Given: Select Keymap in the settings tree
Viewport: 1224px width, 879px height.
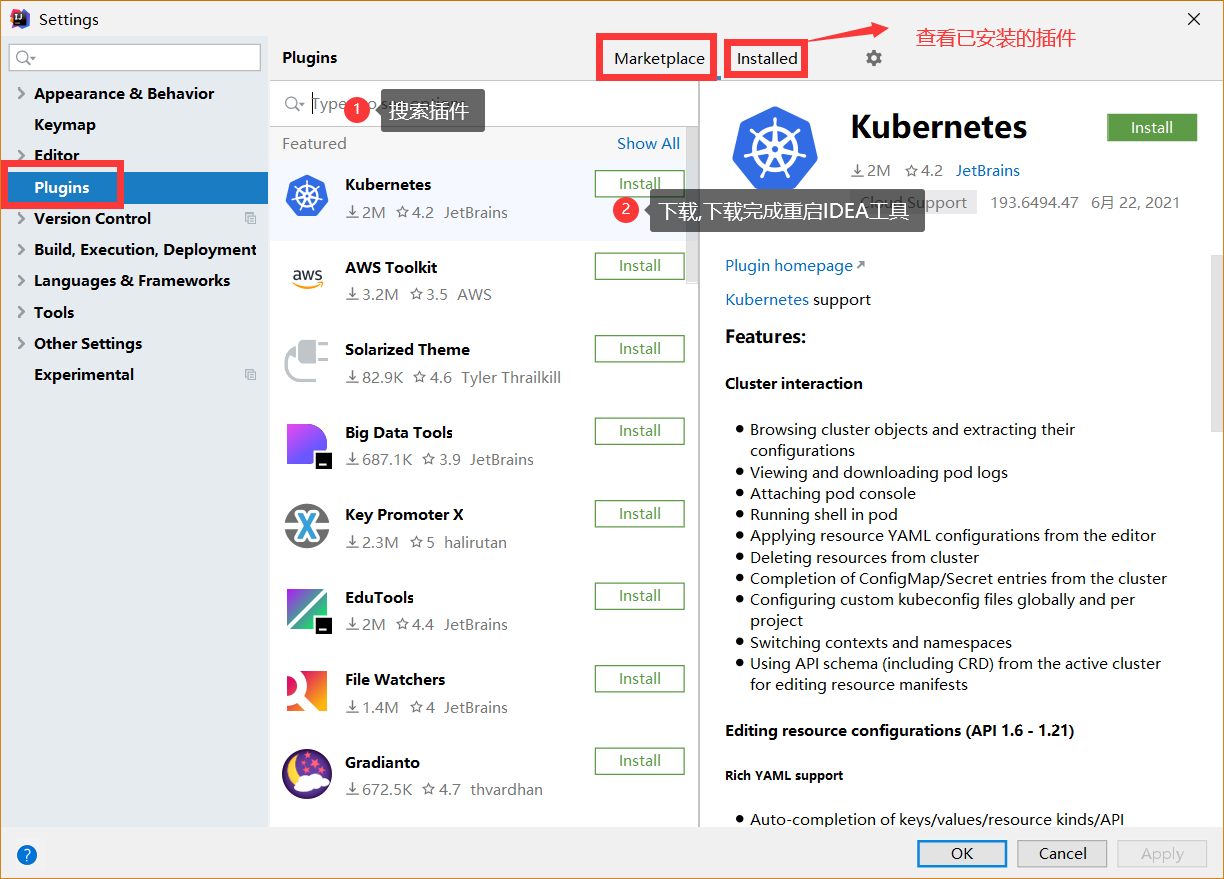Looking at the screenshot, I should [65, 124].
